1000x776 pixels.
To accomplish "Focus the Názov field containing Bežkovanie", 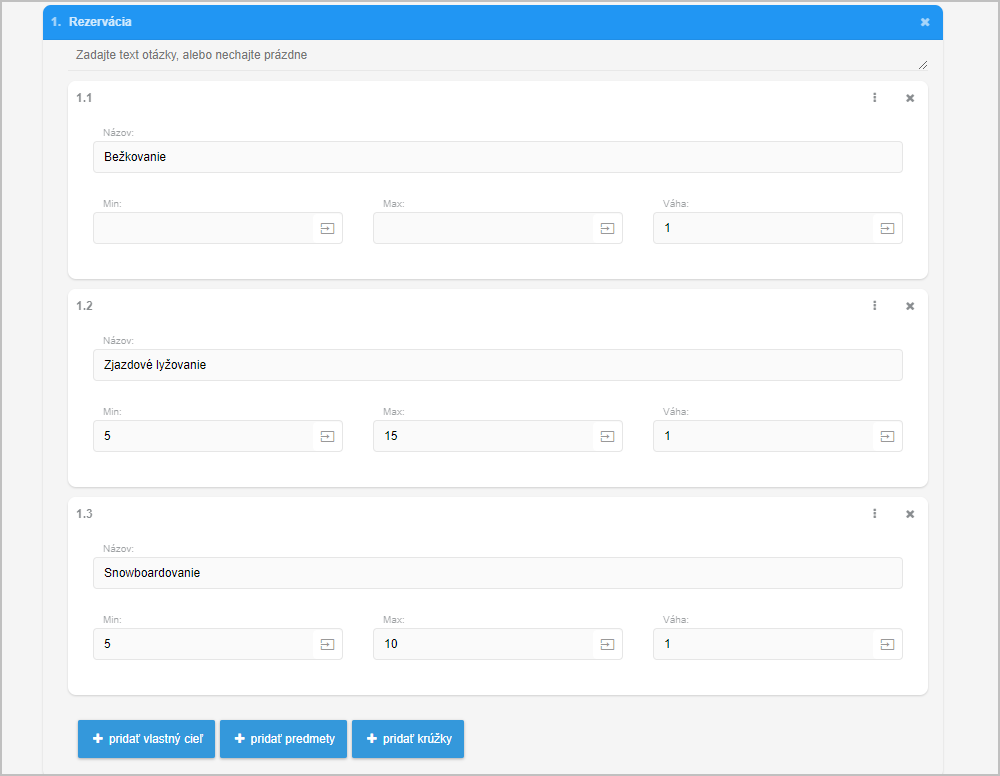I will click(x=497, y=157).
